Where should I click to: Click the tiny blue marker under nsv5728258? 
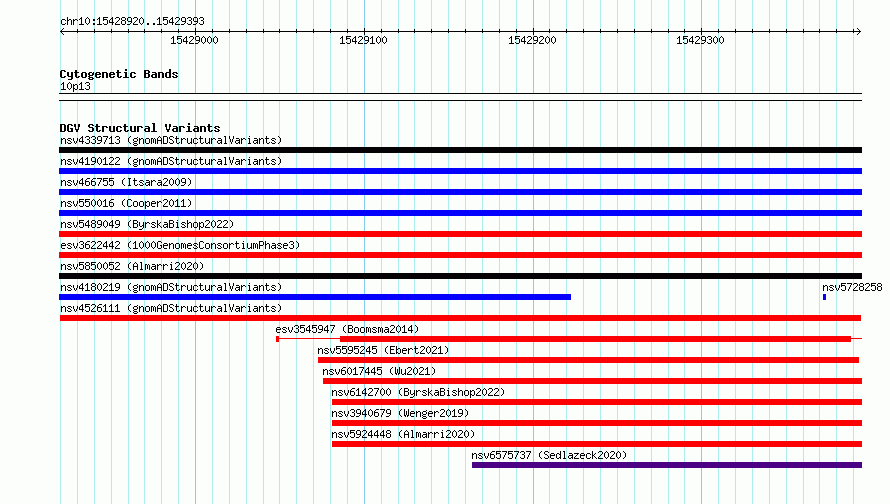point(824,297)
